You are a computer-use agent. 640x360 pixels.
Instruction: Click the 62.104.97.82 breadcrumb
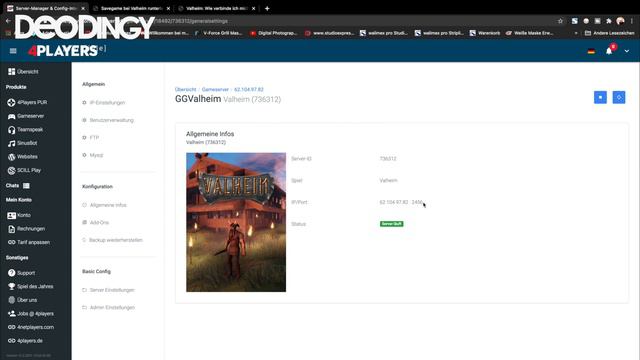(x=249, y=89)
